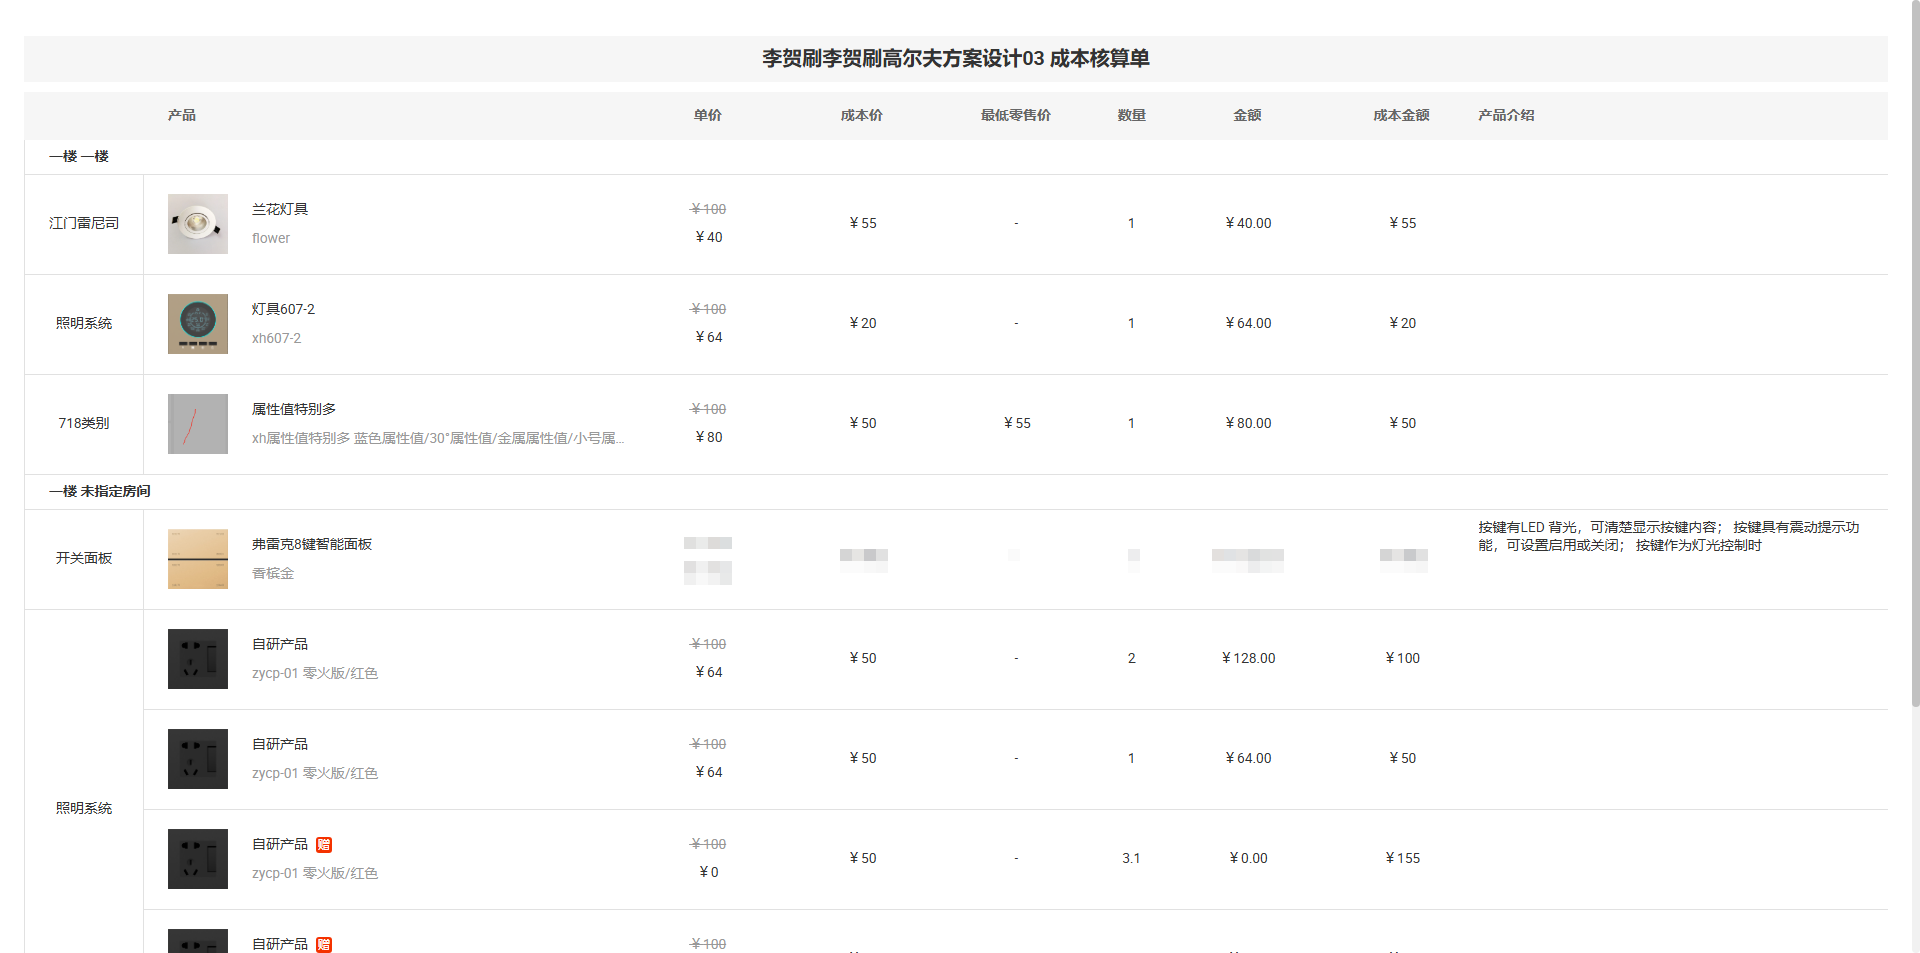Open the 弗雷克8键智能面板 panel thumbnail
This screenshot has height=953, width=1920.
198,559
